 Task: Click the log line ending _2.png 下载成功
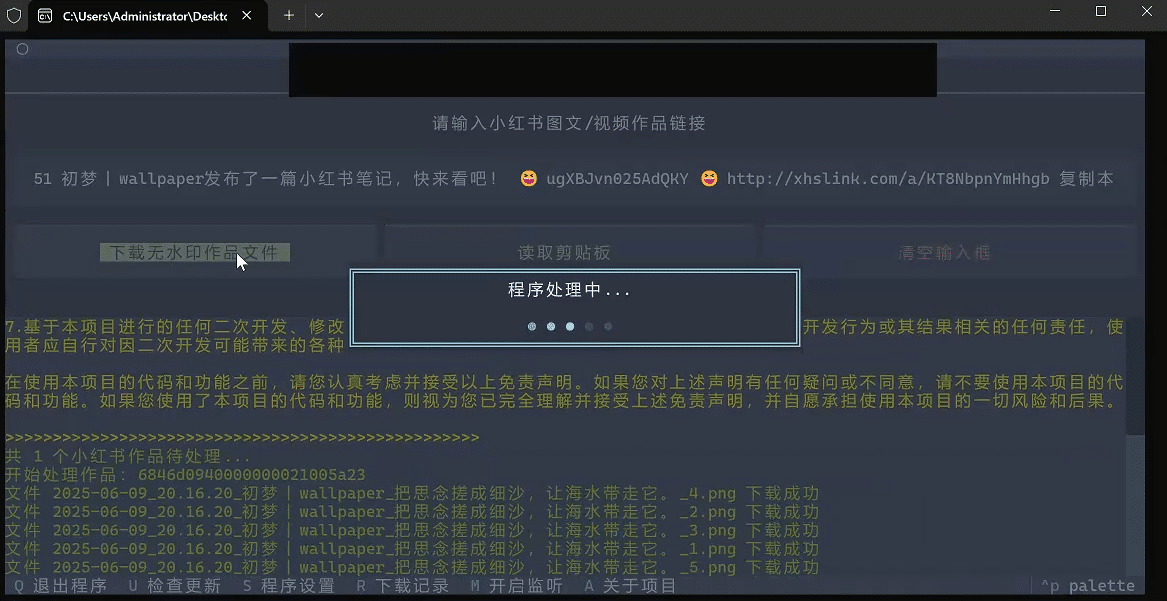(412, 512)
